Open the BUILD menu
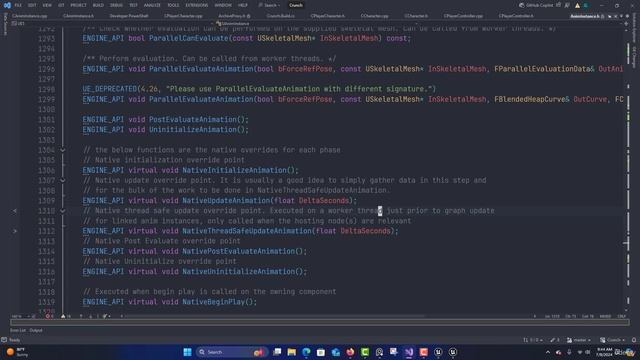This screenshot has width=640, height=360. click(x=98, y=5)
